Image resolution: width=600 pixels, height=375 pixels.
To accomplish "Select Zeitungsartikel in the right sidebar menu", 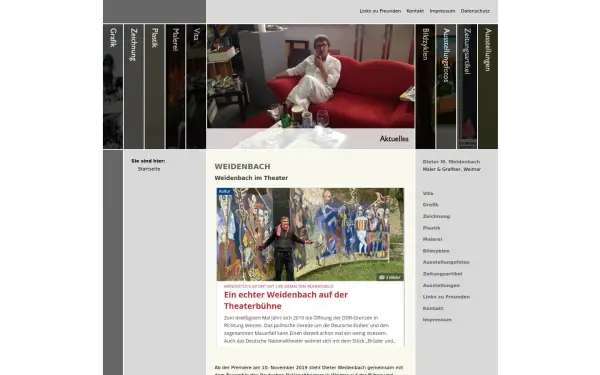I will pyautogui.click(x=442, y=274).
